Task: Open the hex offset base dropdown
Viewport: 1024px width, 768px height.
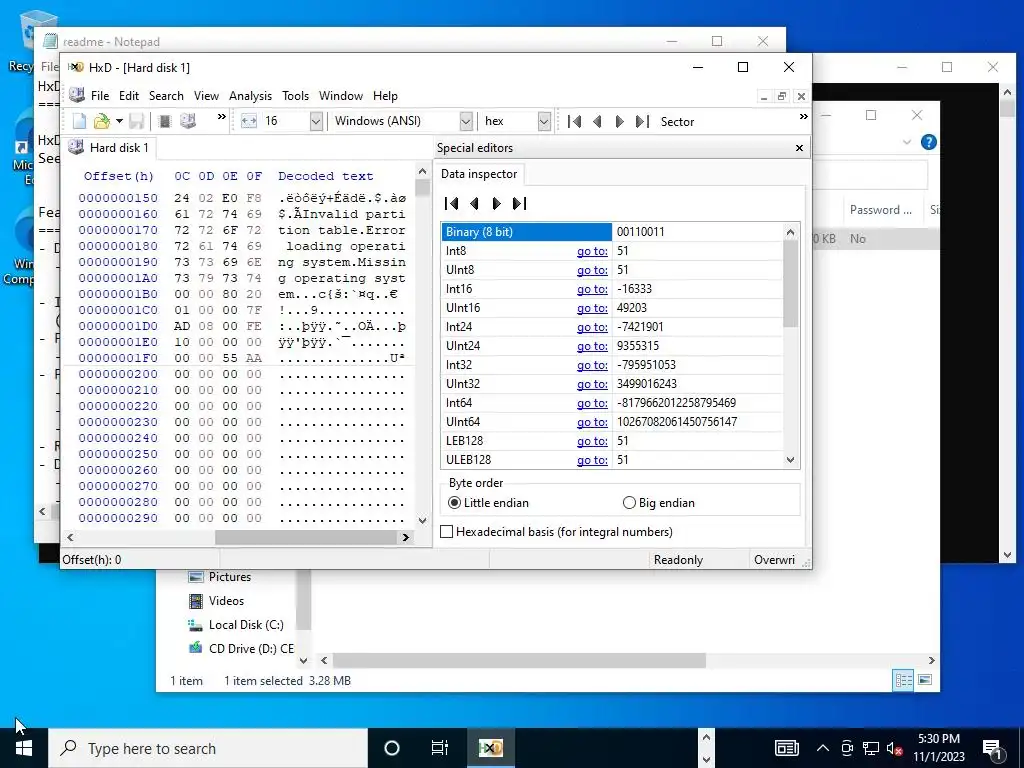Action: point(544,121)
